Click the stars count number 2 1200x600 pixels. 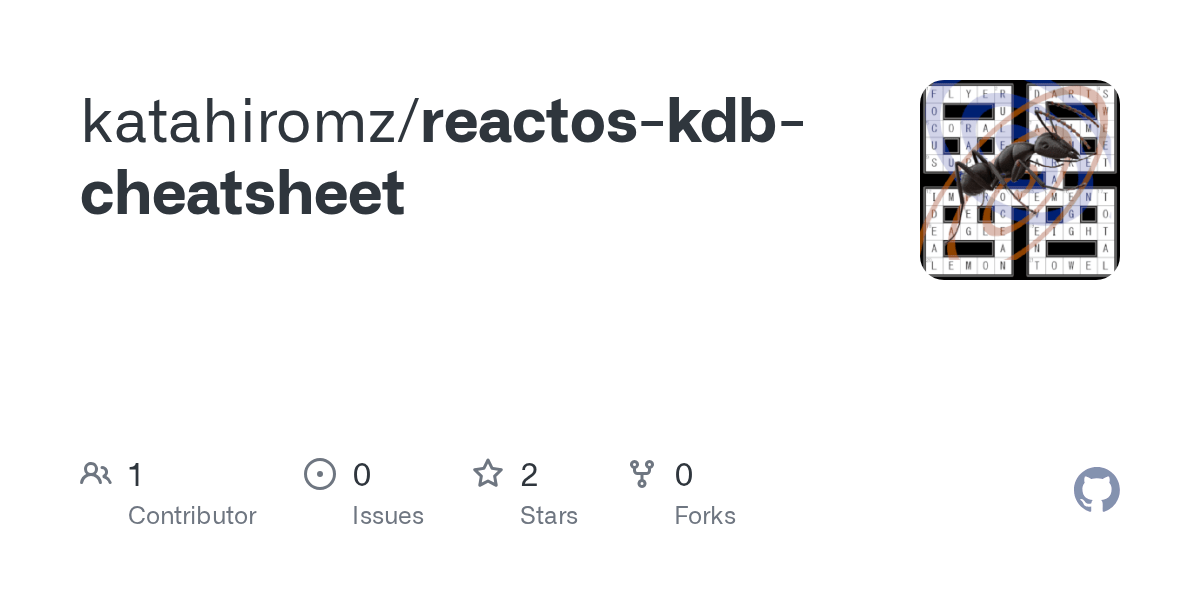(530, 475)
